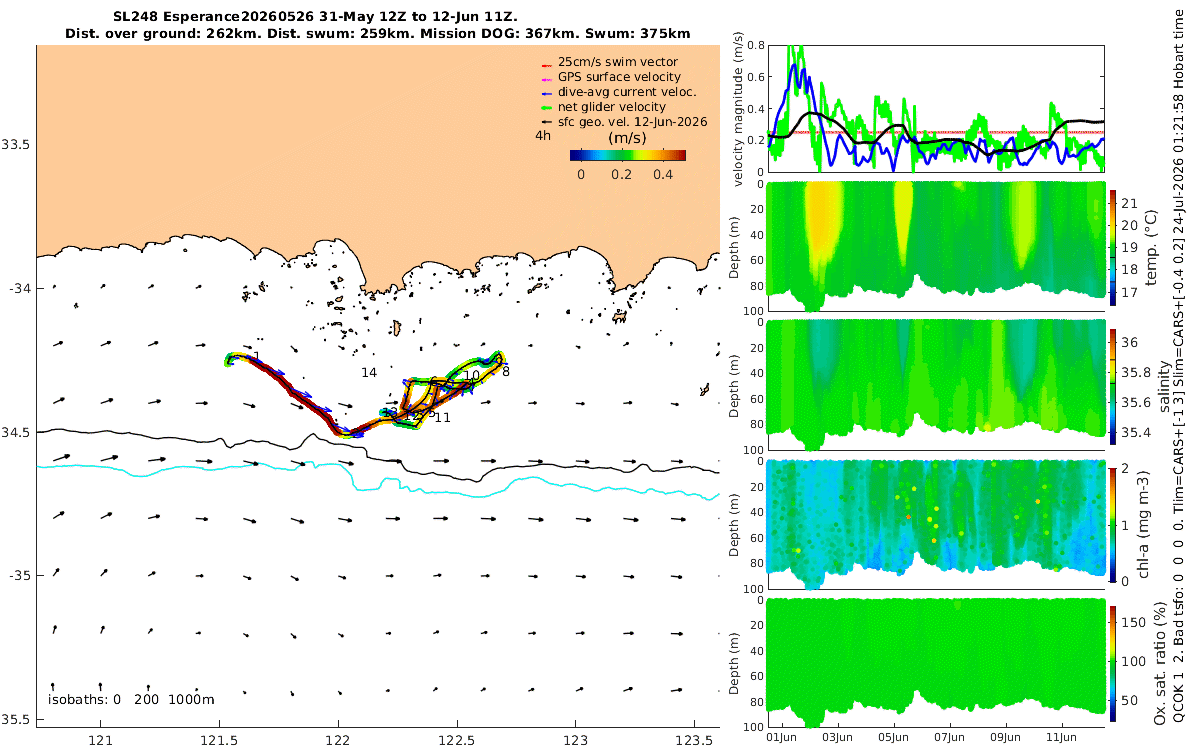Screen dimensions: 1200x750
Task: Click the 'salinity' colorbar label
Action: point(1166,385)
